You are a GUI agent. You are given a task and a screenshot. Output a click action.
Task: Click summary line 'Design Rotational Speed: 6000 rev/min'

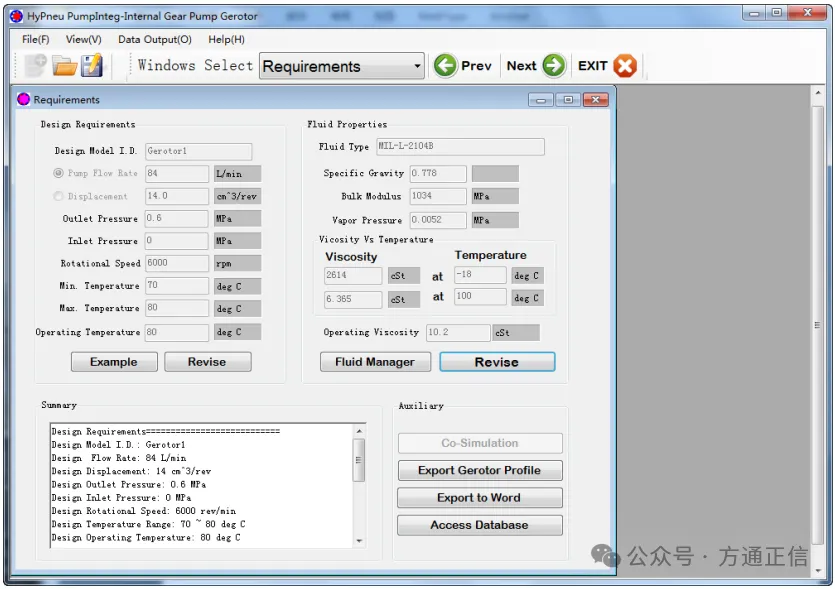pyautogui.click(x=144, y=511)
